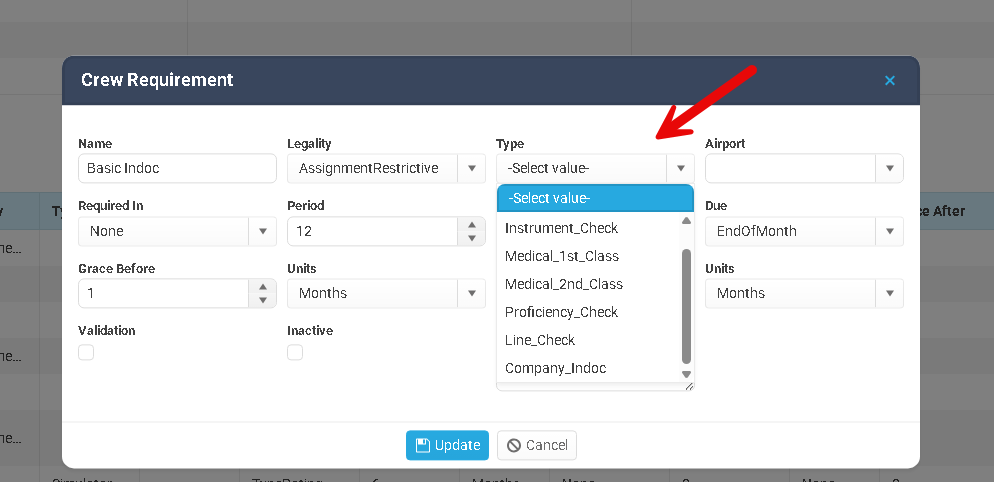Choose Medical_1st_Class option
This screenshot has height=482, width=994.
(561, 256)
